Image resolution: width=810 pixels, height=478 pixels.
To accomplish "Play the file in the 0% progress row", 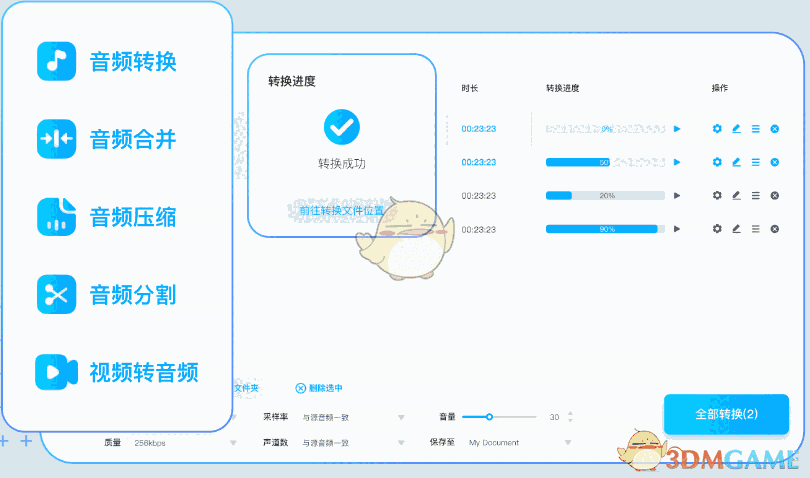I will coord(677,129).
